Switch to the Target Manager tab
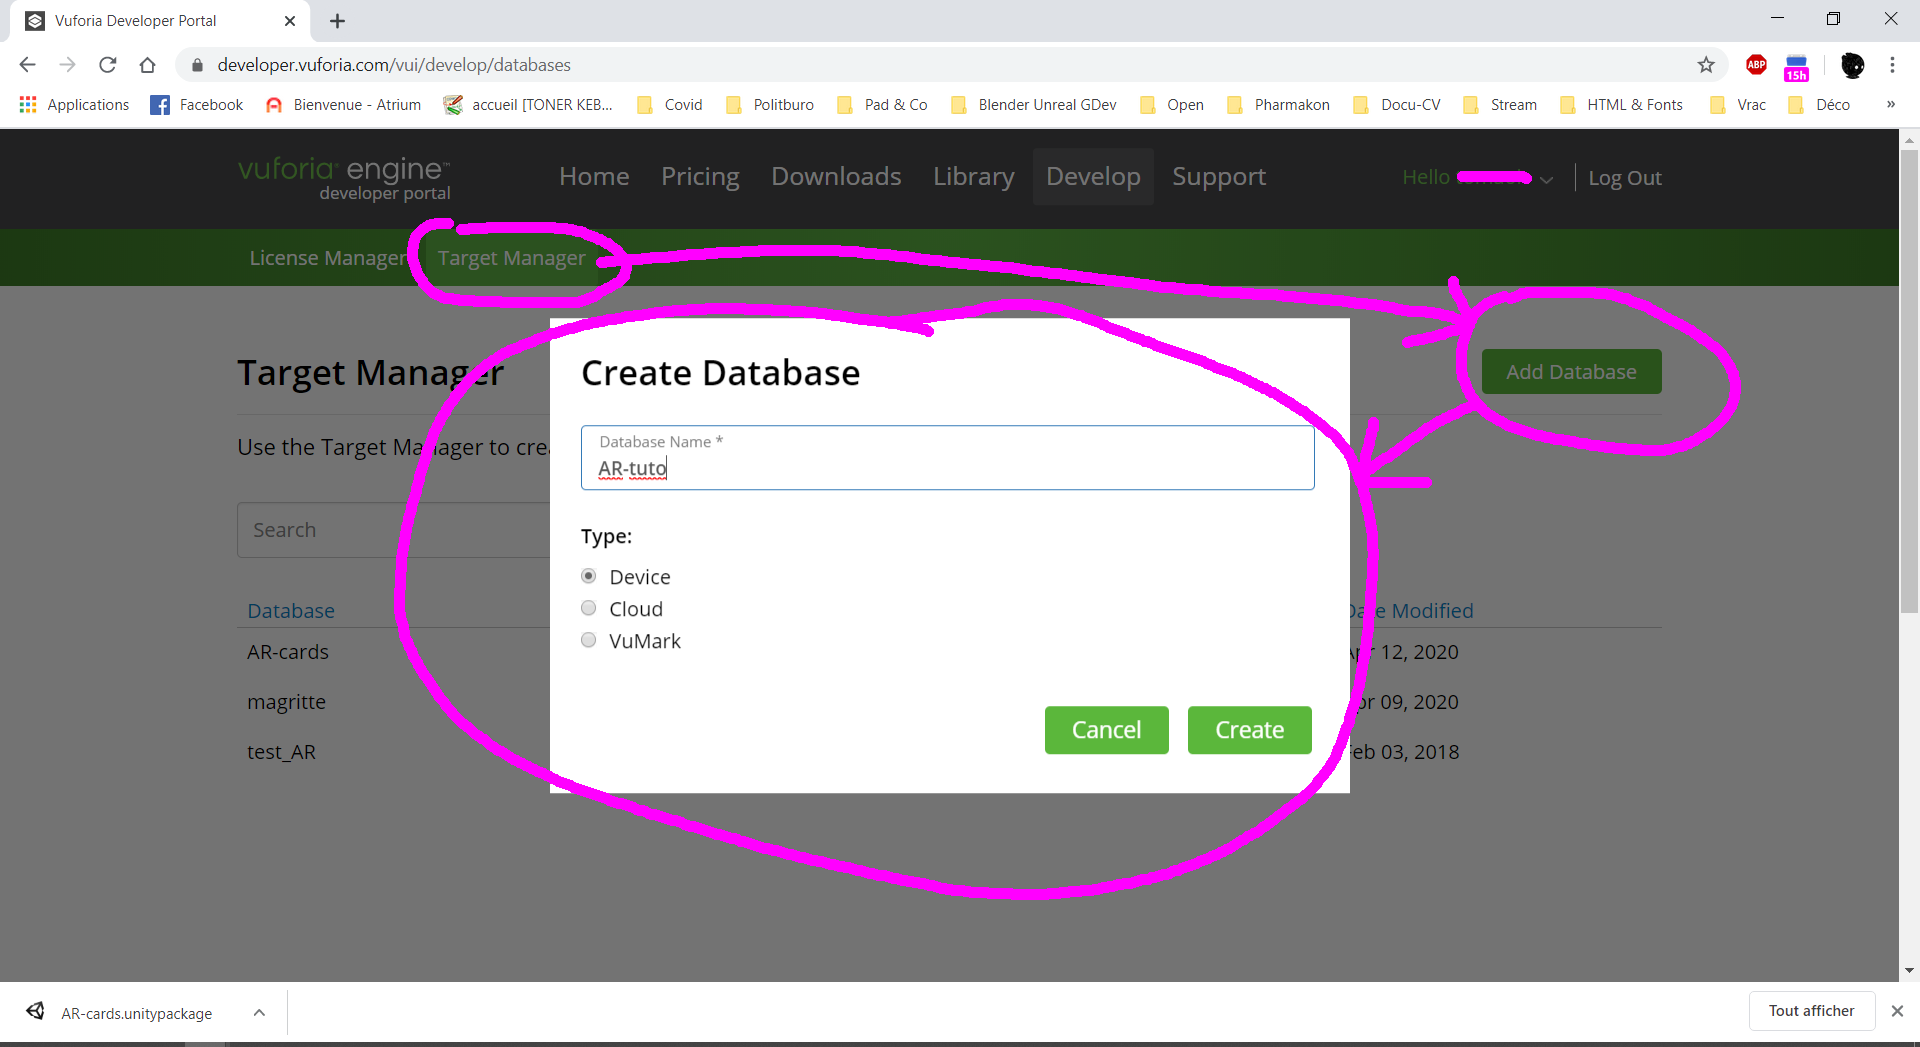The image size is (1920, 1047). click(x=511, y=258)
